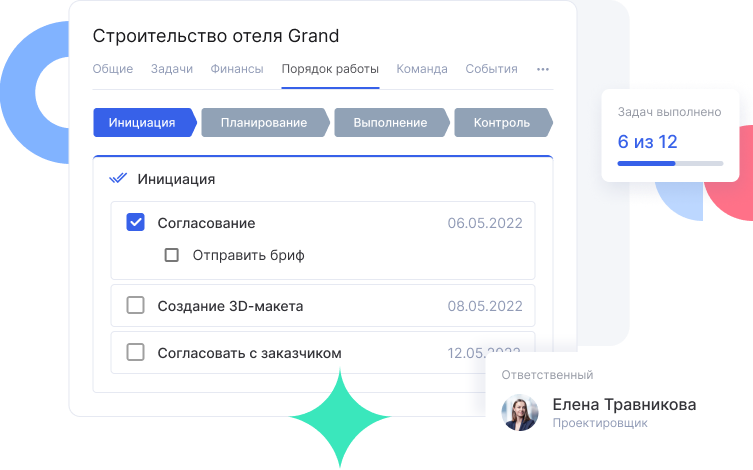Switch to the События tab

[x=491, y=69]
